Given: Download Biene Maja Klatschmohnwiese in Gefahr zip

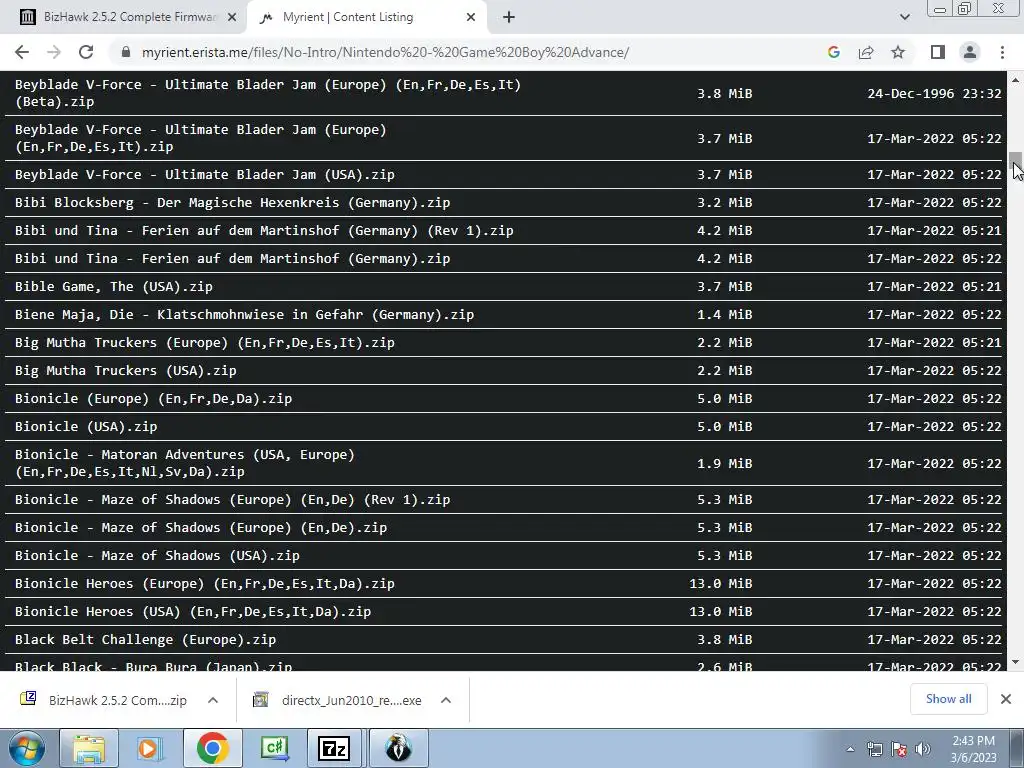Looking at the screenshot, I should (244, 315).
